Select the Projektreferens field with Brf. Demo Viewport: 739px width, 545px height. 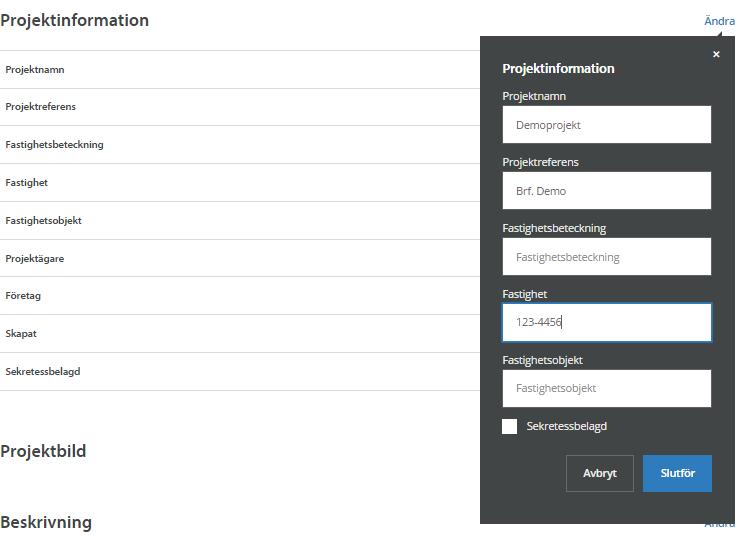607,190
